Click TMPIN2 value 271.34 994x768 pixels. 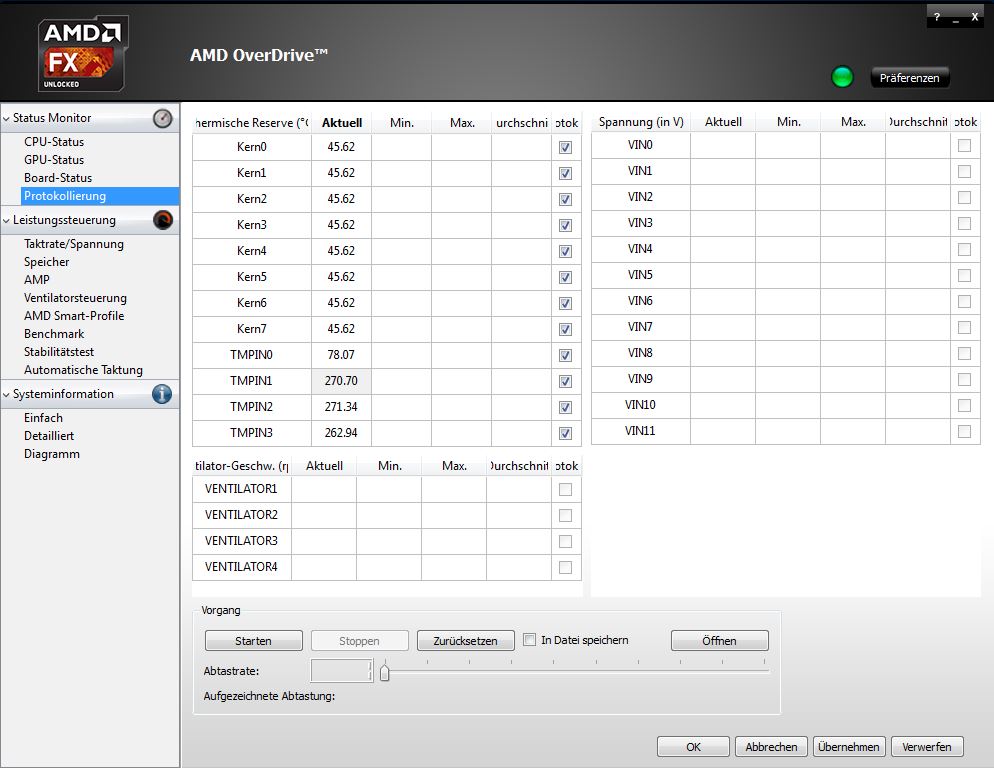[341, 407]
